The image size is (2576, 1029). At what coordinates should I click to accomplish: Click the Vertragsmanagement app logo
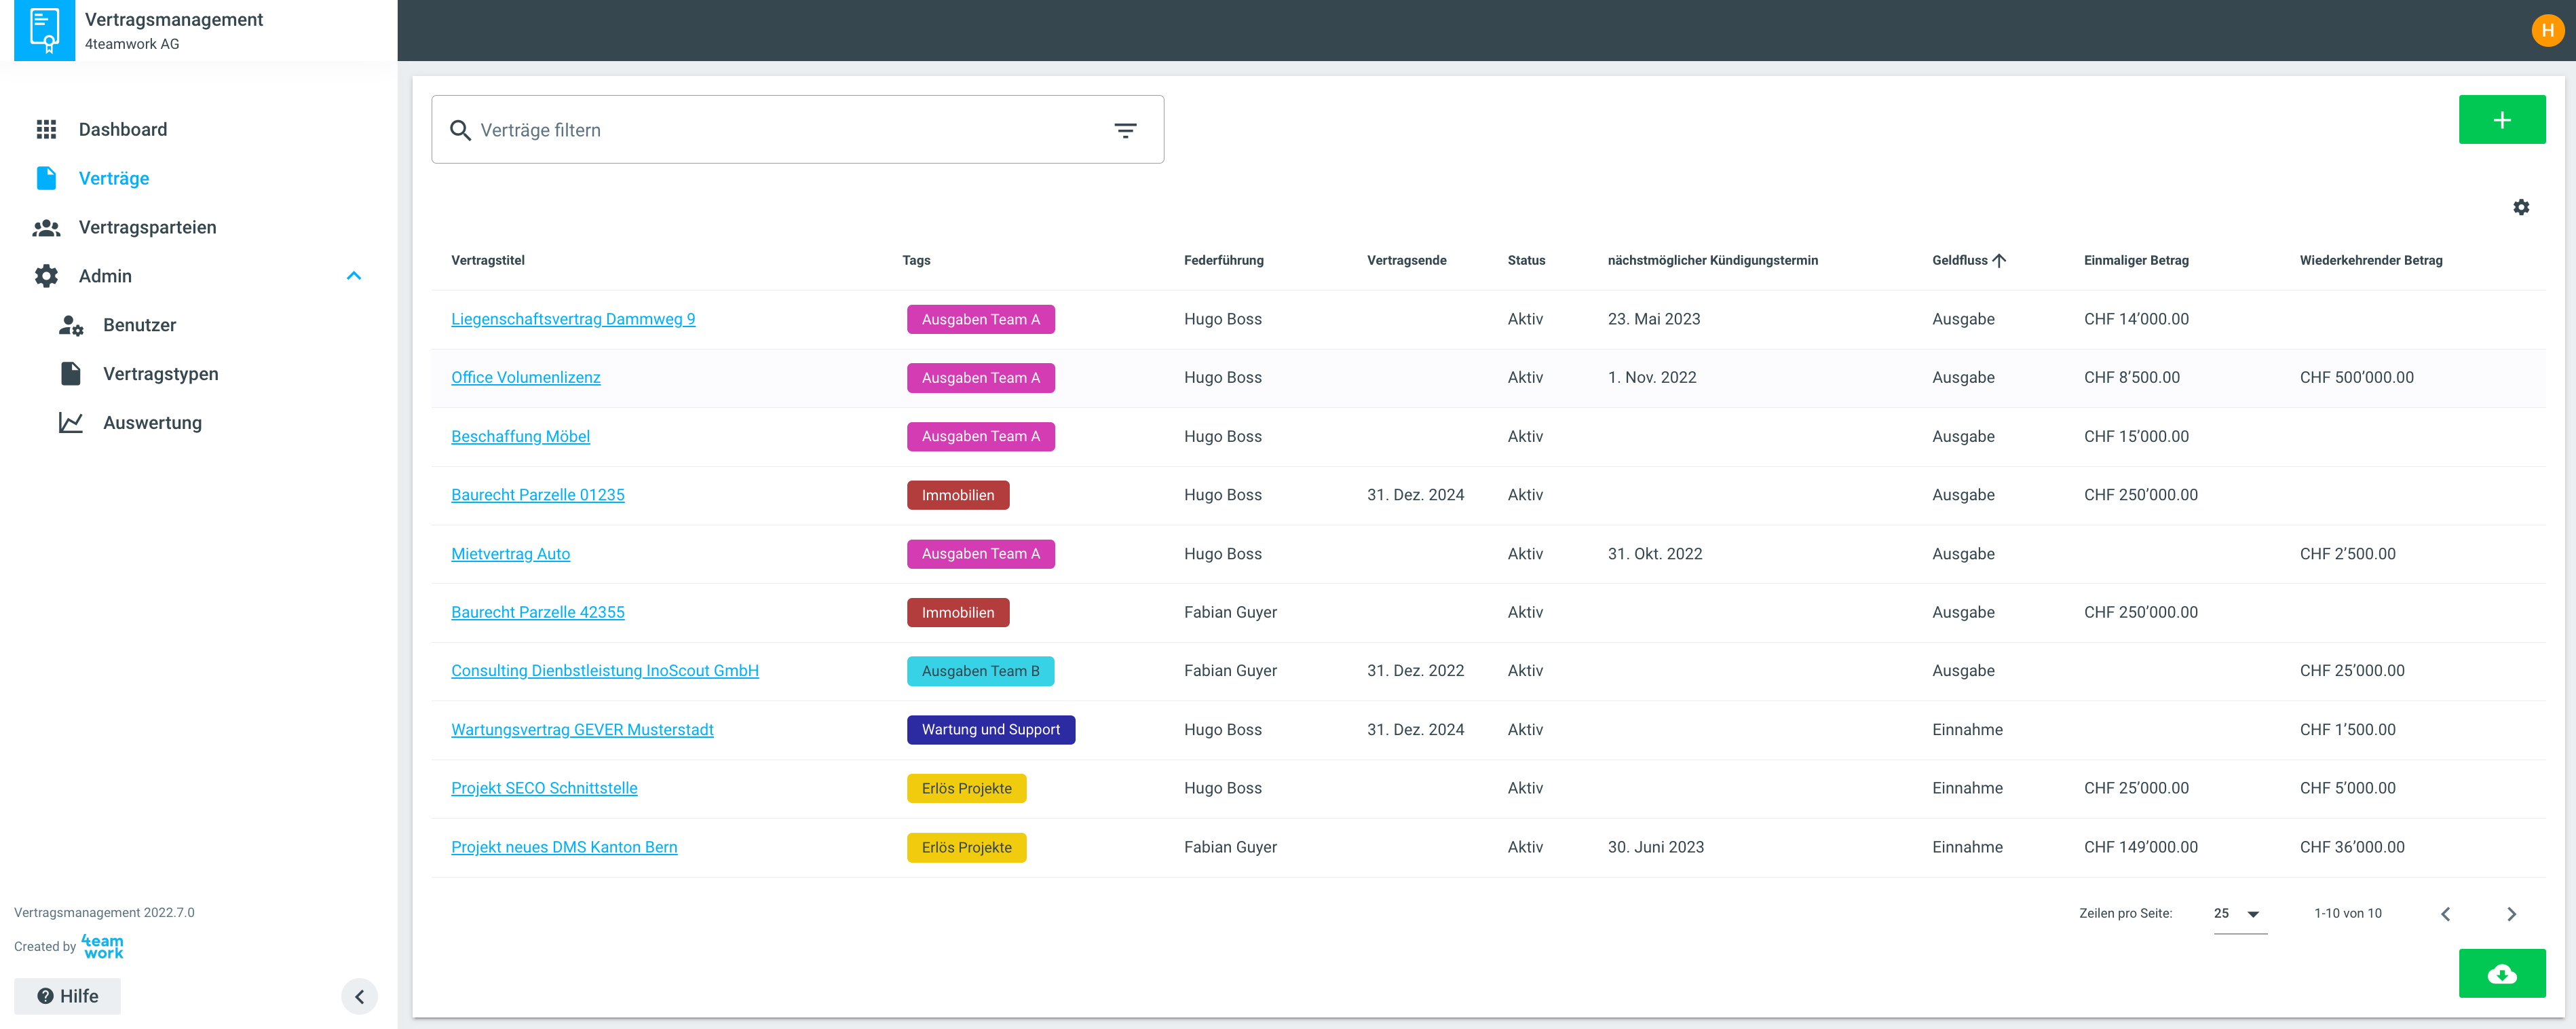45,30
